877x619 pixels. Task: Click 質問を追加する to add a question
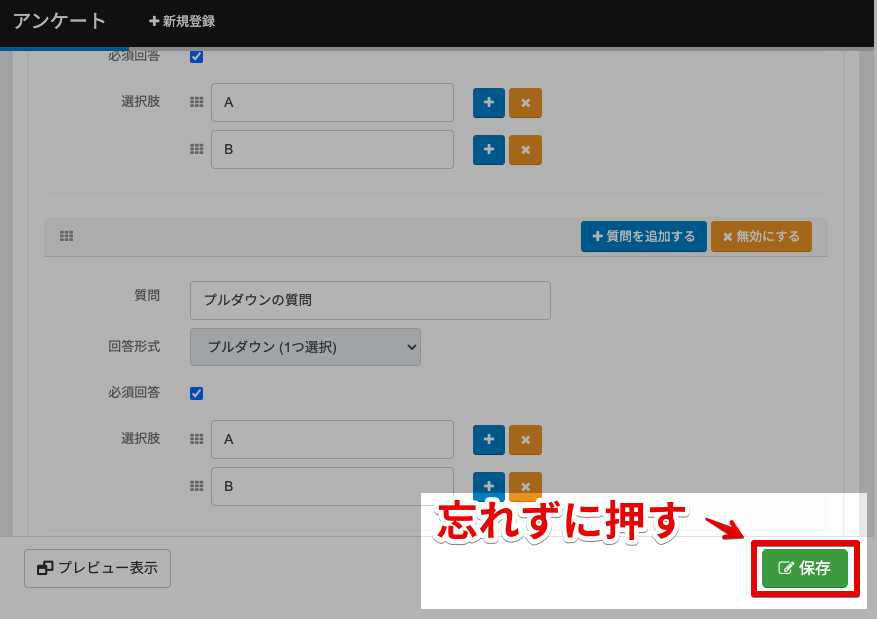click(643, 236)
